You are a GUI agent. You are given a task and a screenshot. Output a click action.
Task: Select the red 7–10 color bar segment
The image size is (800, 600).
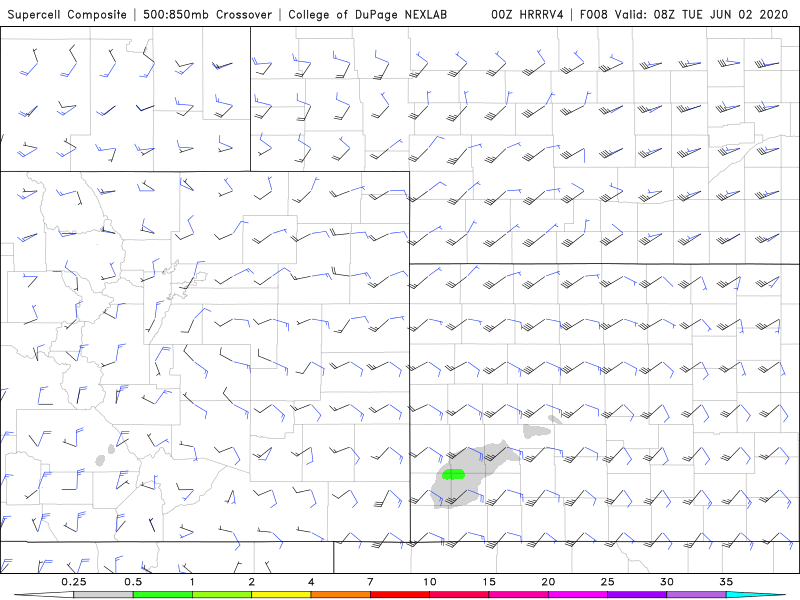point(400,595)
